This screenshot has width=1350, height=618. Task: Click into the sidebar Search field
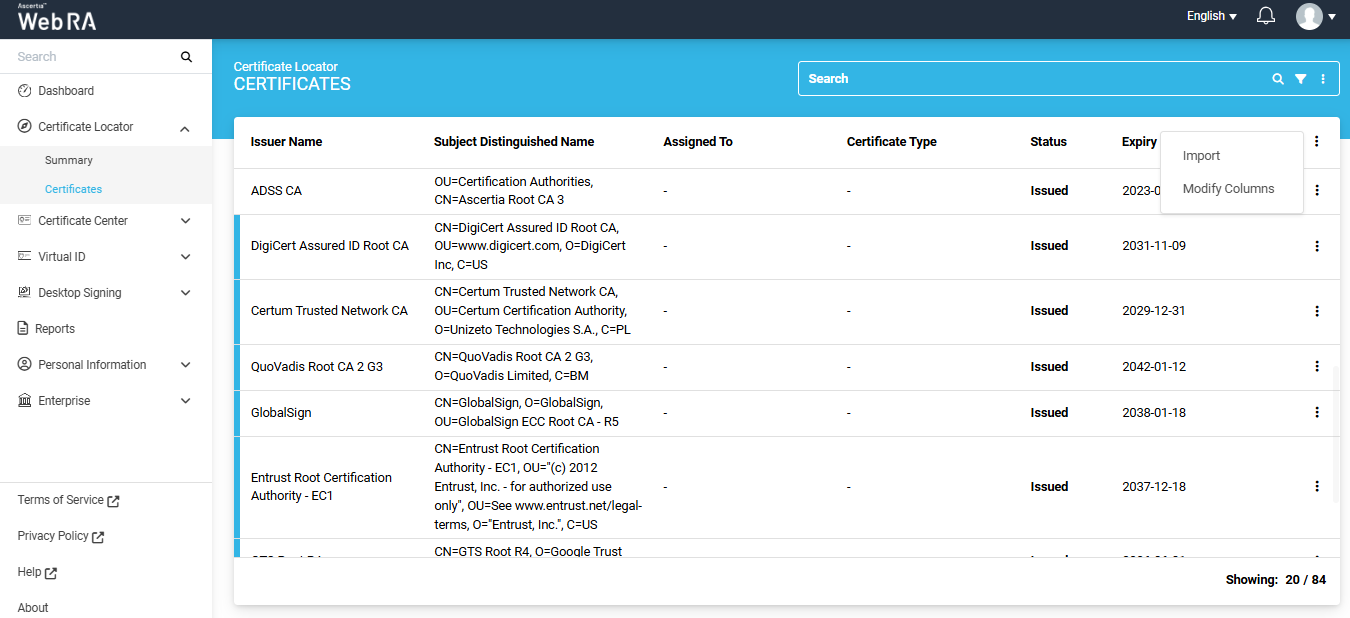click(90, 57)
